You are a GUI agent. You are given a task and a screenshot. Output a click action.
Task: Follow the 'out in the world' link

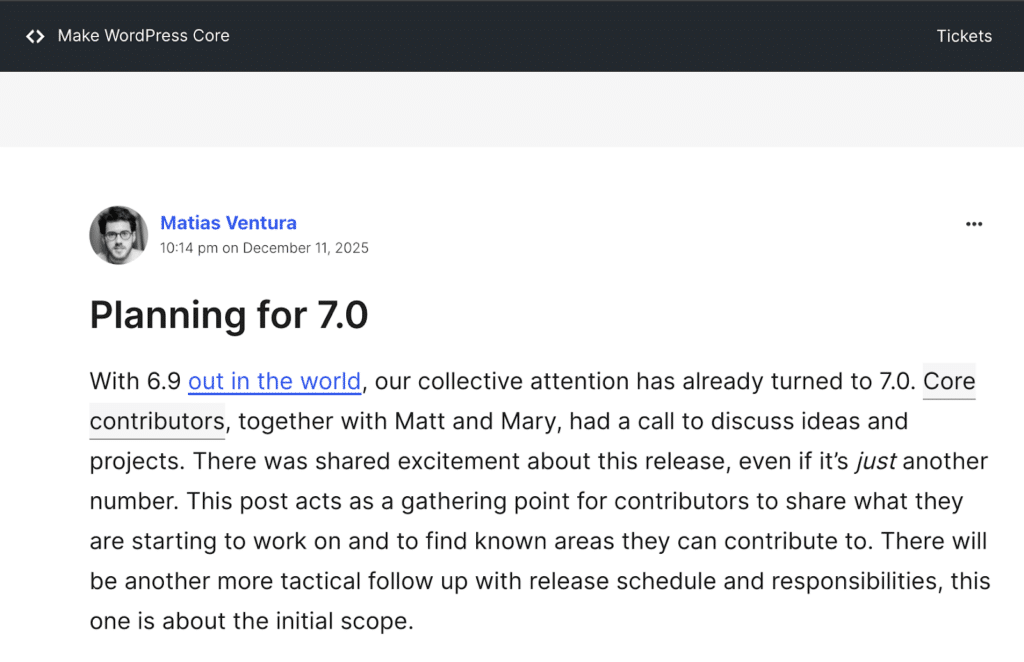coord(274,381)
